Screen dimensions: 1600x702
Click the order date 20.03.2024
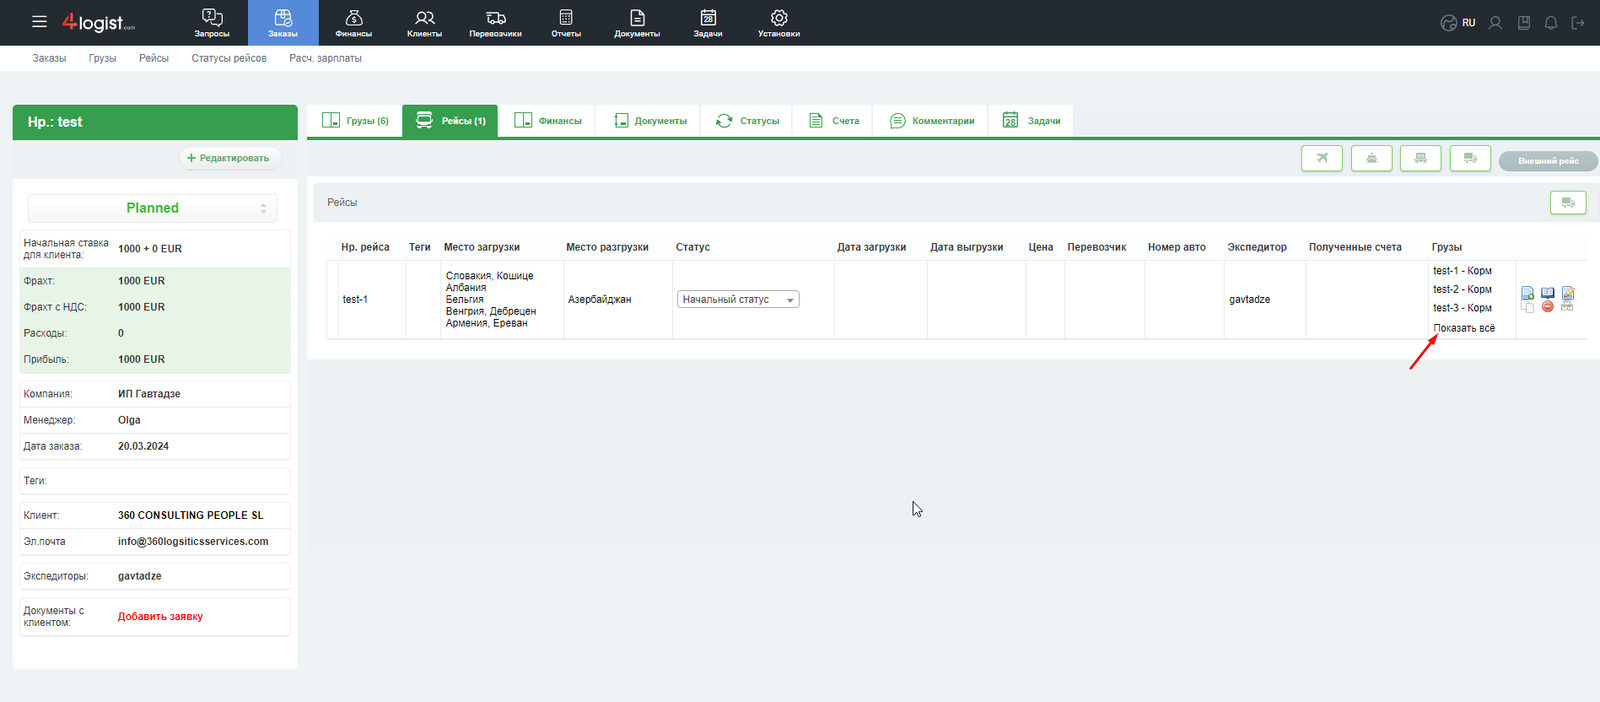pyautogui.click(x=143, y=446)
